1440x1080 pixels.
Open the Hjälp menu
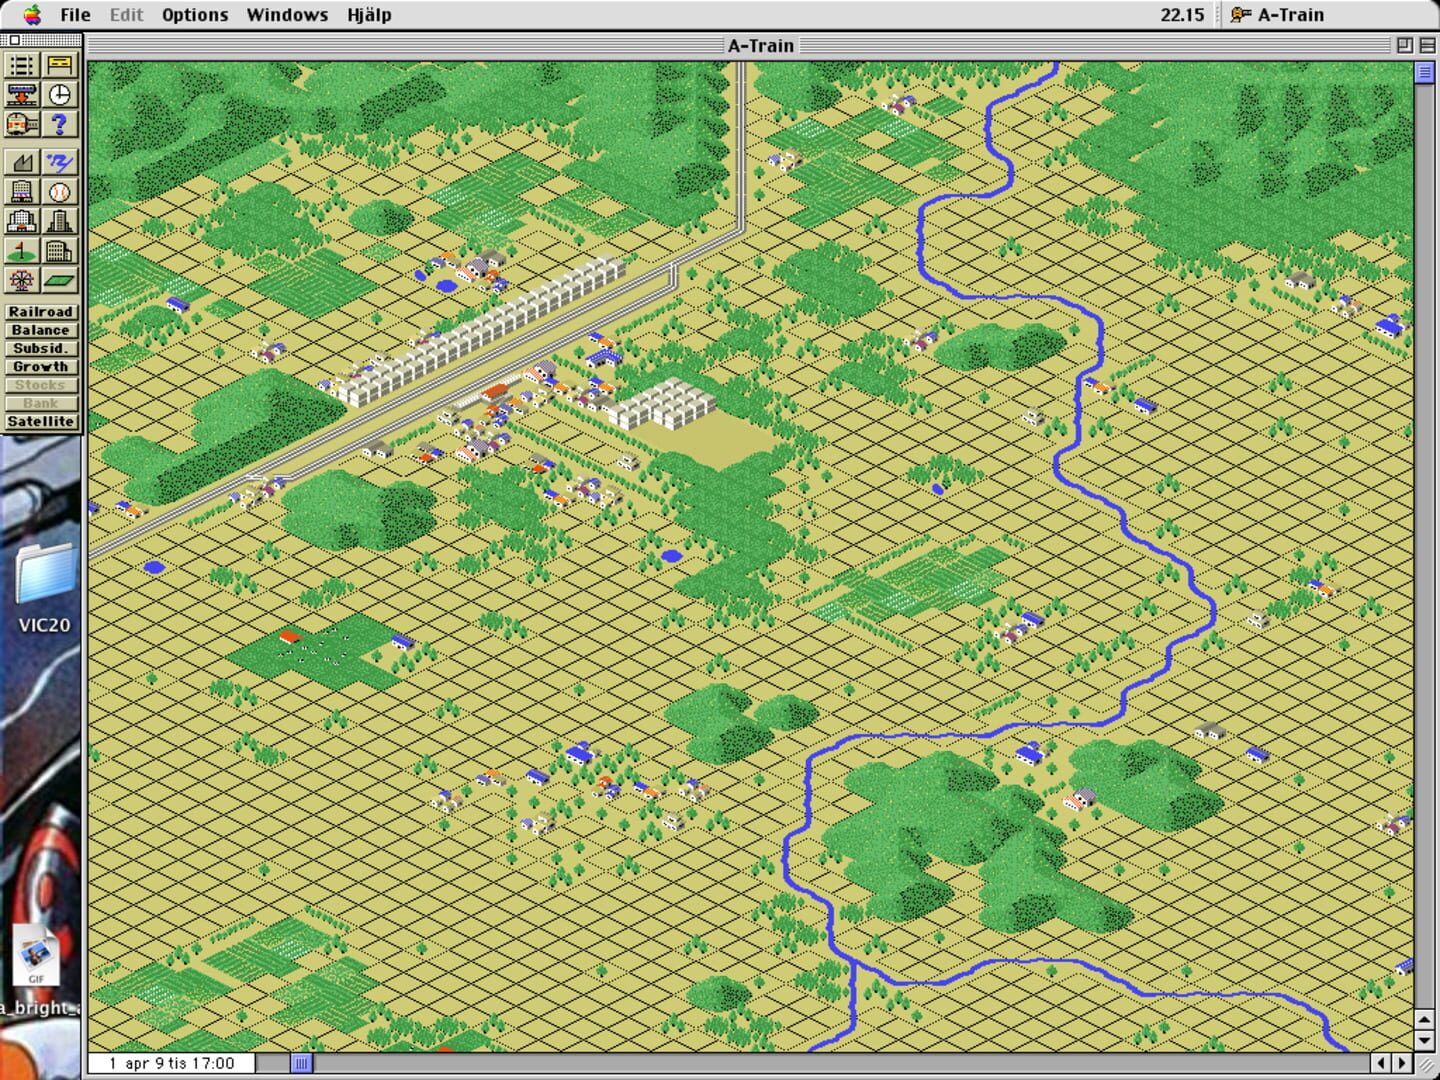coord(368,14)
